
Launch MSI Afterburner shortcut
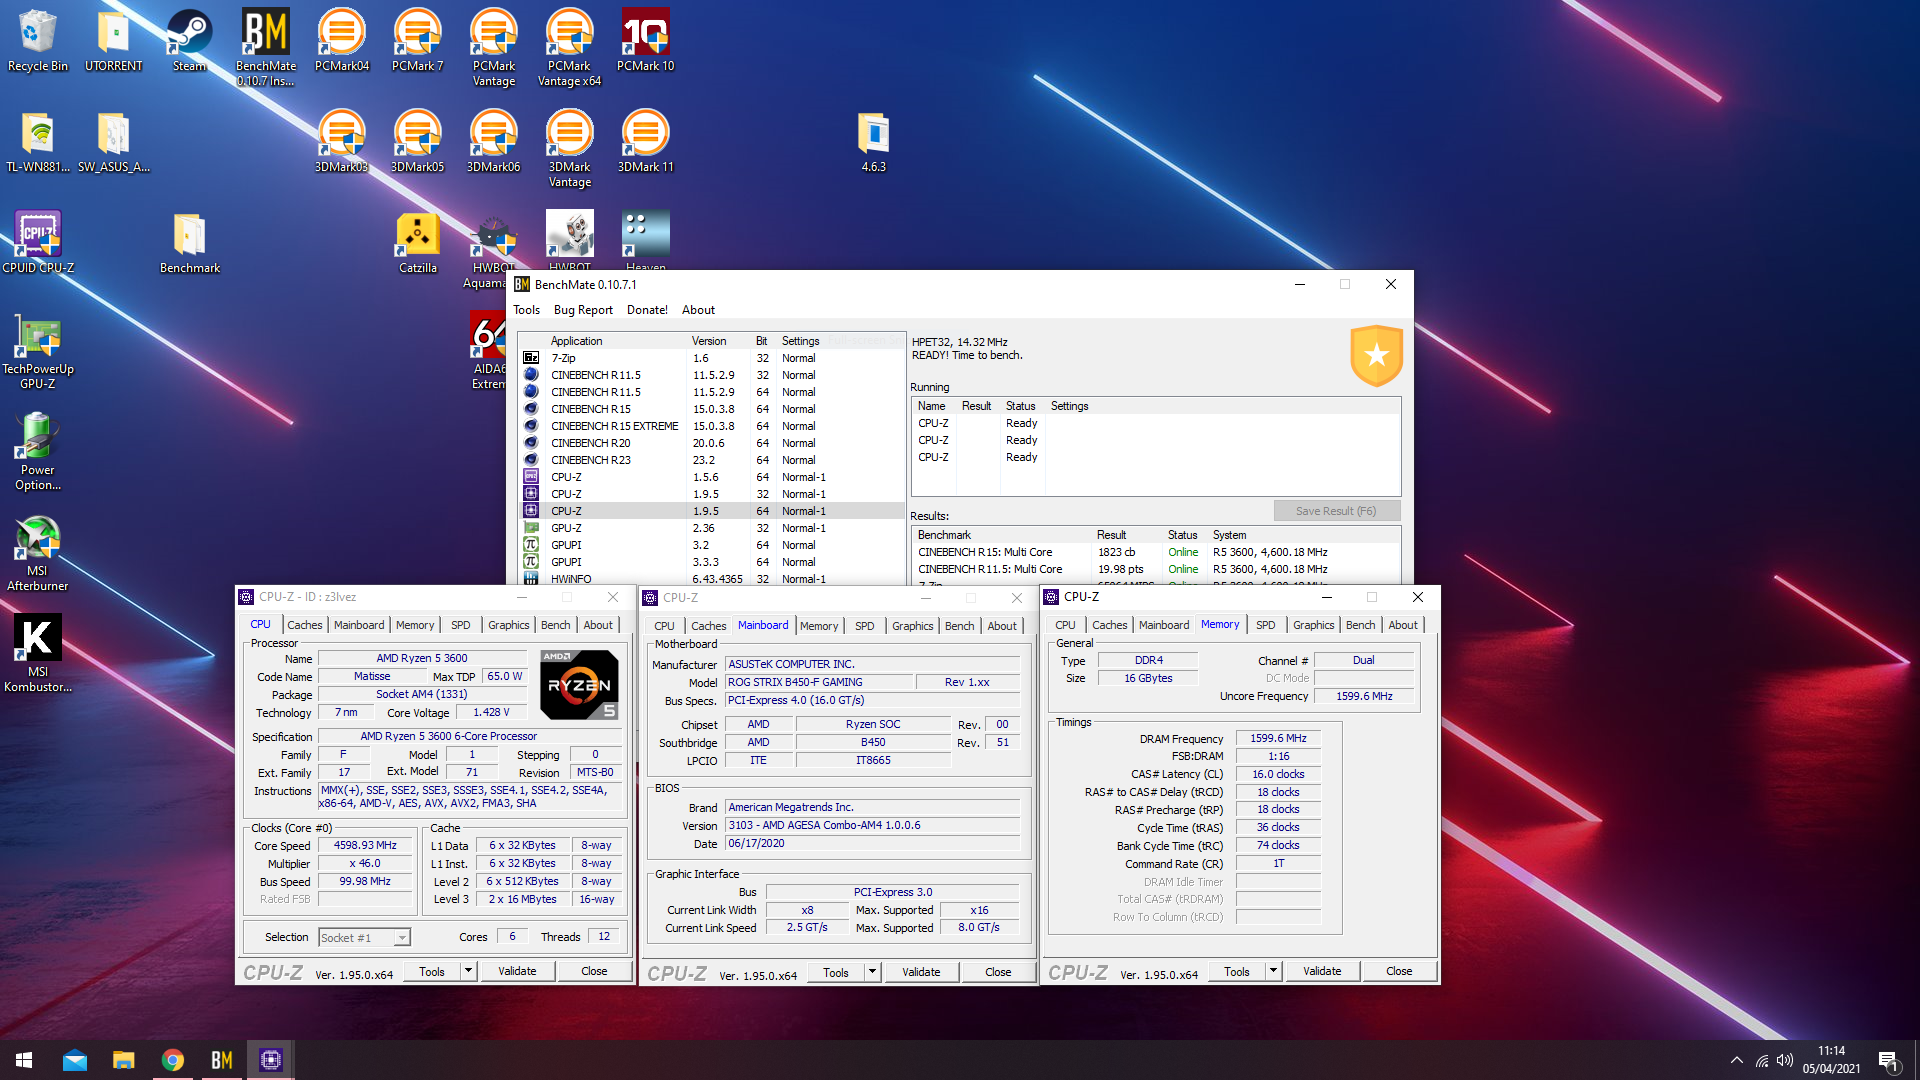tap(38, 552)
